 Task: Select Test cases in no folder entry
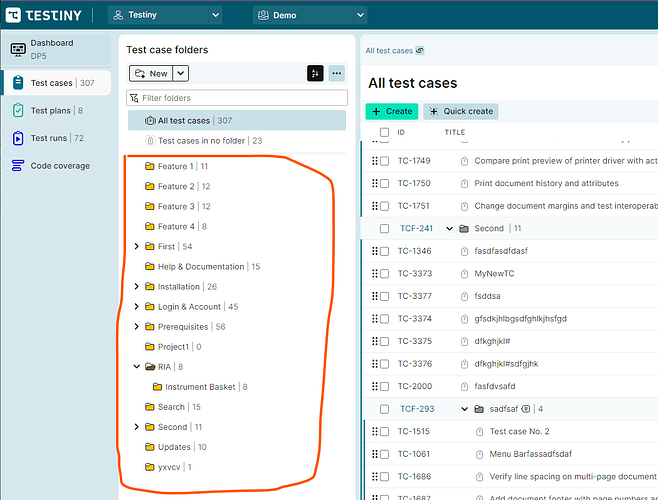(237, 141)
